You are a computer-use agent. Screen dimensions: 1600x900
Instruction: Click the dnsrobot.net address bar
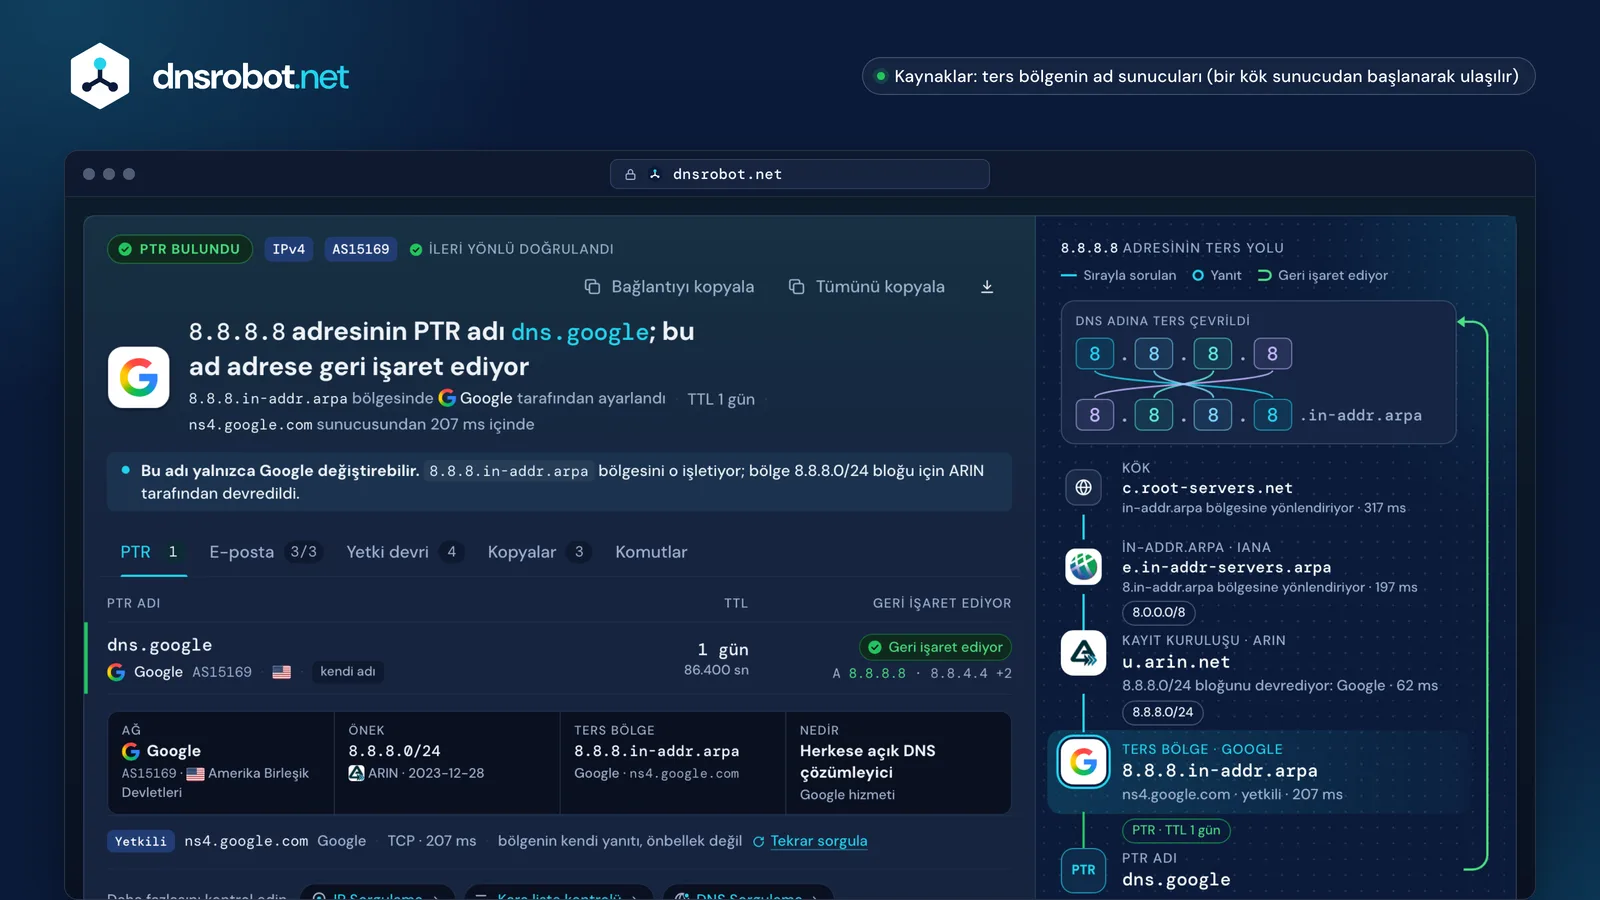[x=800, y=174]
